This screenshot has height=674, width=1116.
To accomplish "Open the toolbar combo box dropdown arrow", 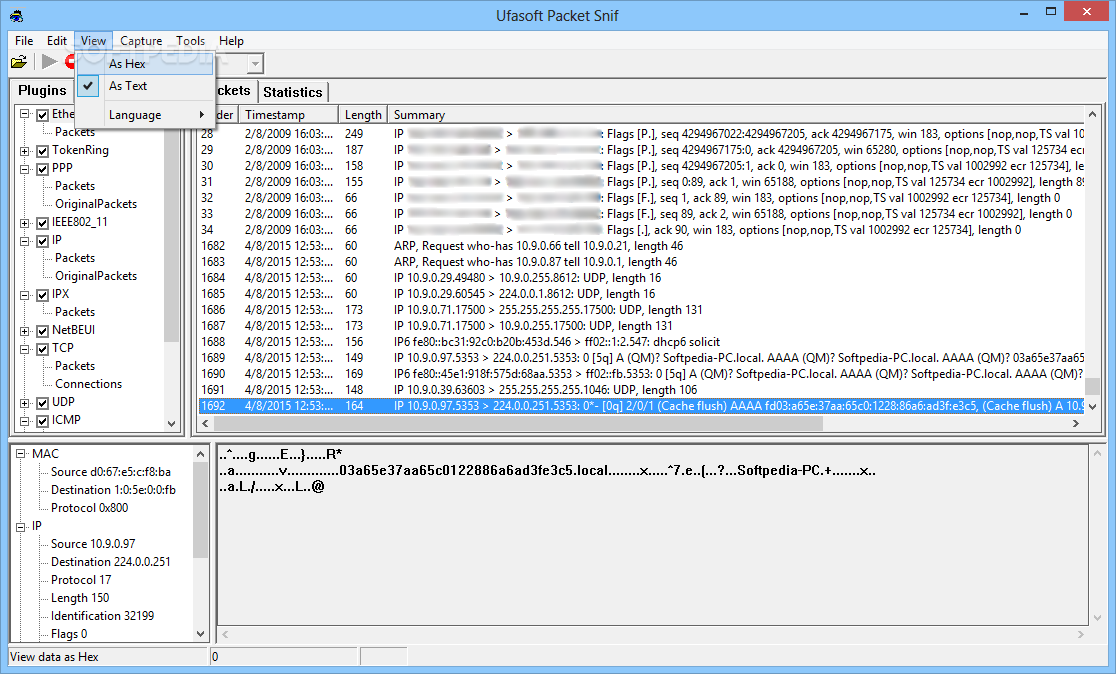I will 255,64.
